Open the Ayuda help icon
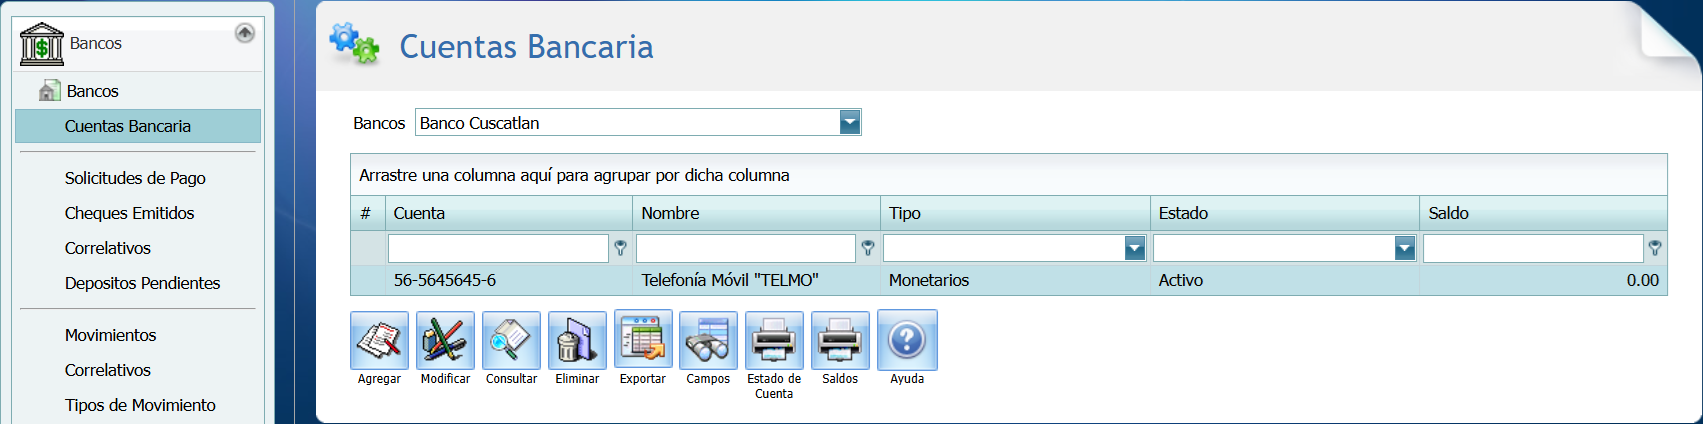Image resolution: width=1703 pixels, height=424 pixels. [907, 340]
